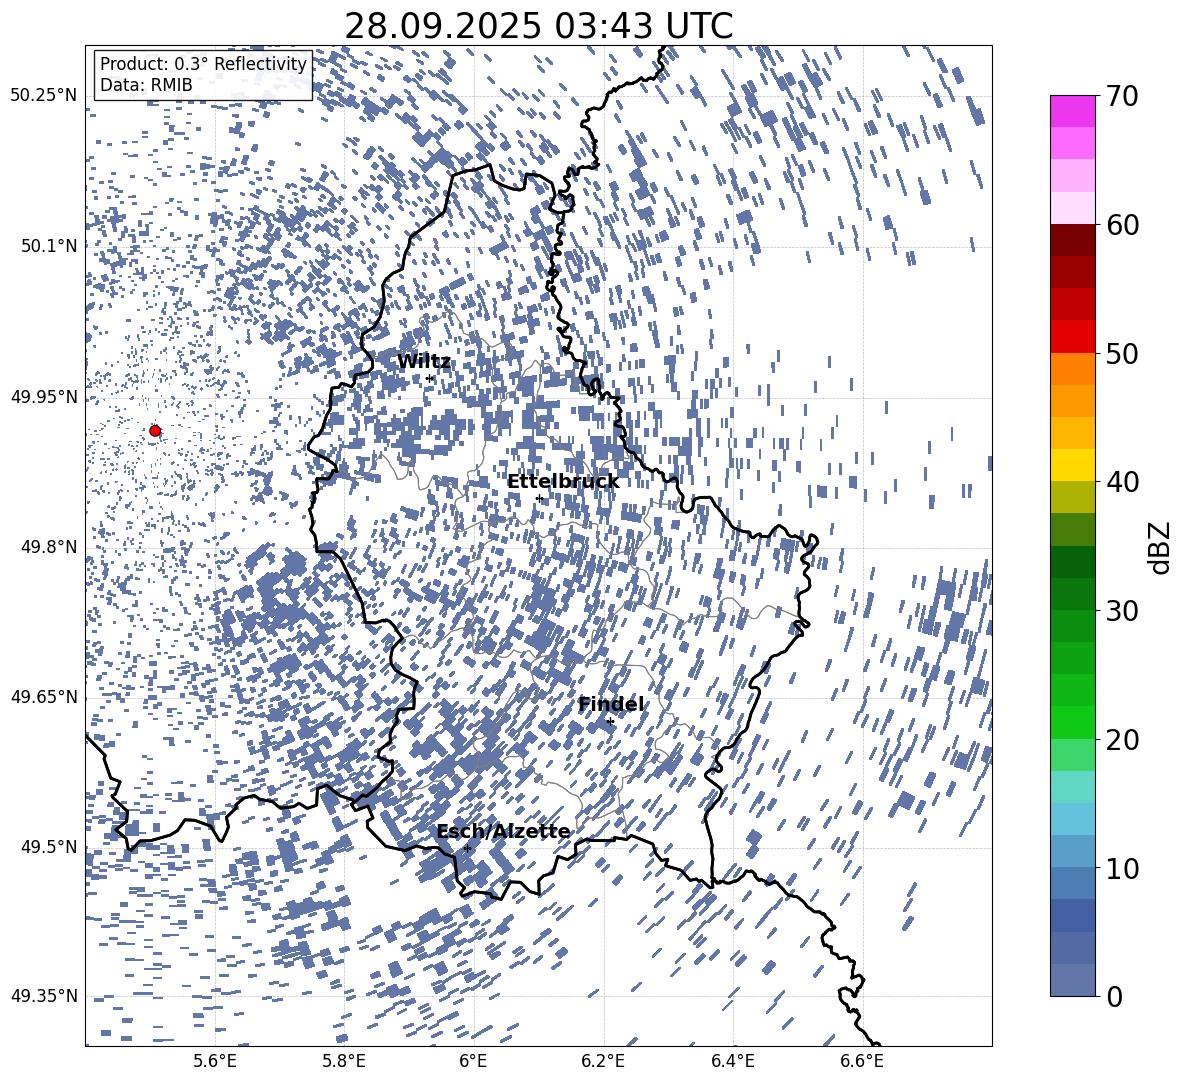The width and height of the screenshot is (1184, 1081).
Task: Click the Ettelbruck city label
Action: point(563,482)
